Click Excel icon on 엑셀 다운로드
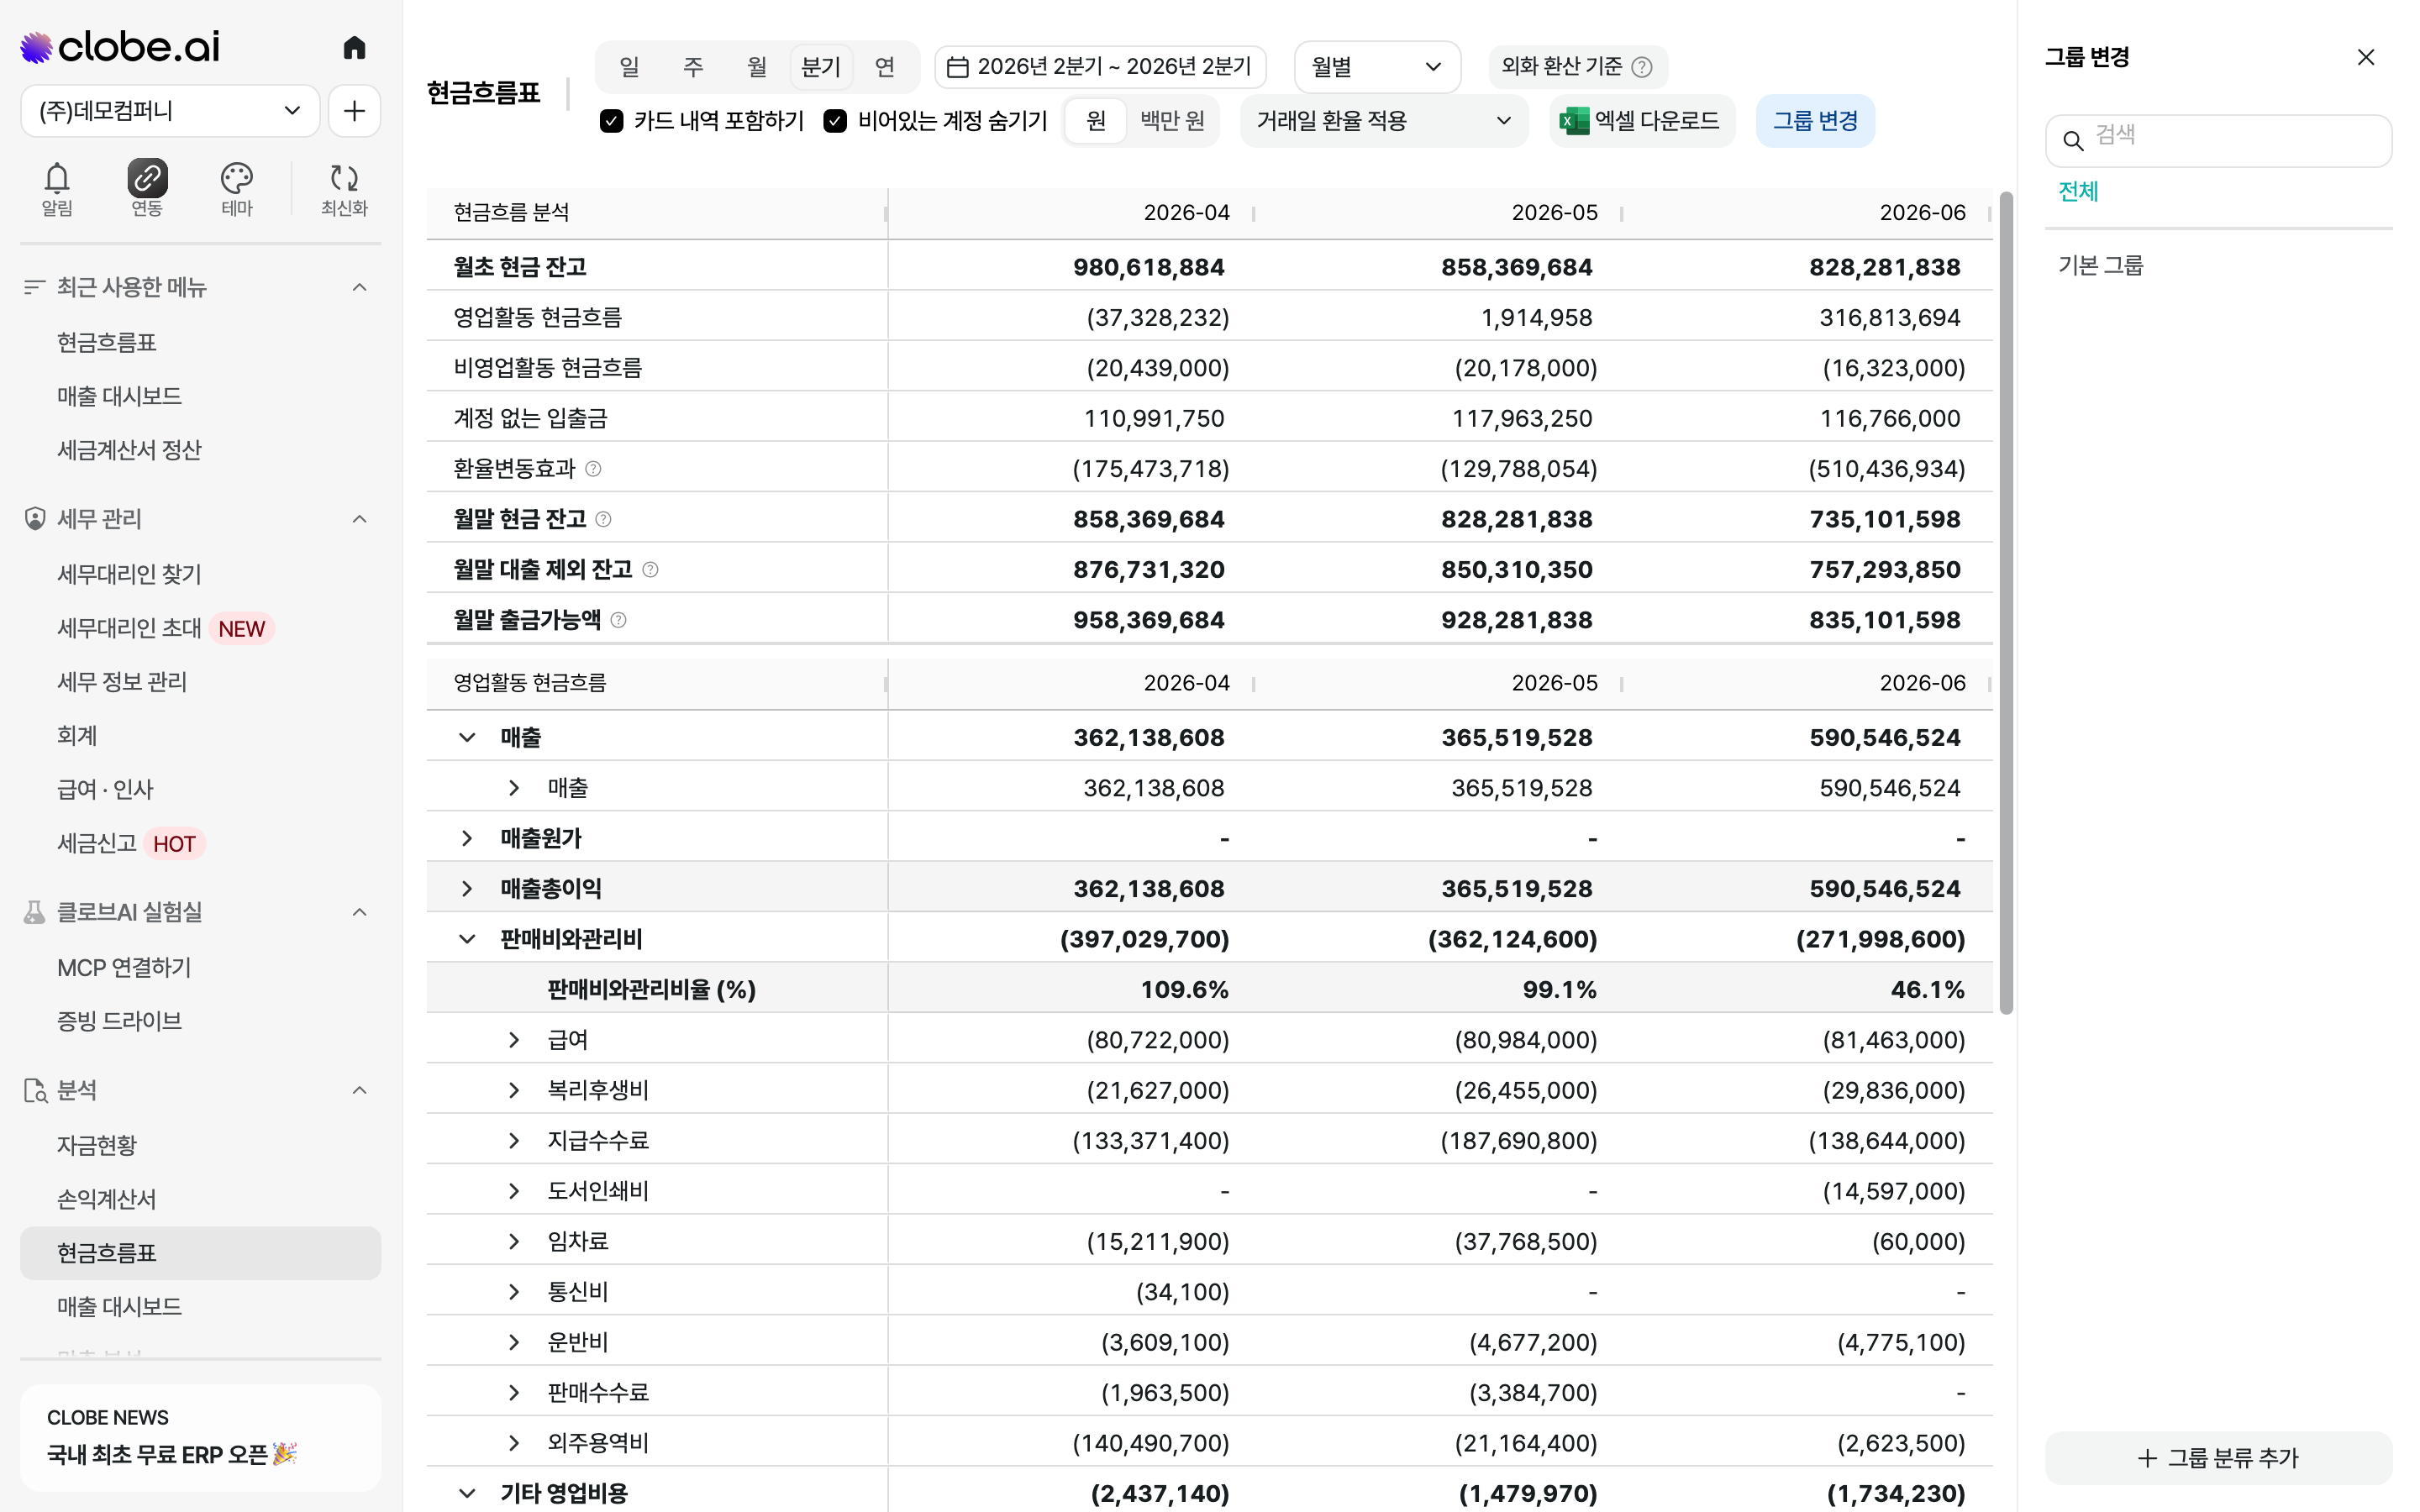Screen dimensions: 2420x1512 pos(1574,121)
